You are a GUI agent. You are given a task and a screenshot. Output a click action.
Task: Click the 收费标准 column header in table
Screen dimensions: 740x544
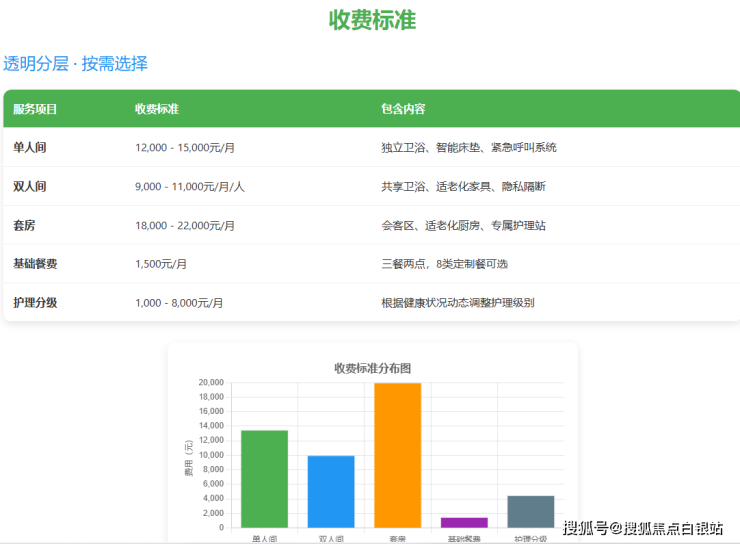(x=157, y=109)
